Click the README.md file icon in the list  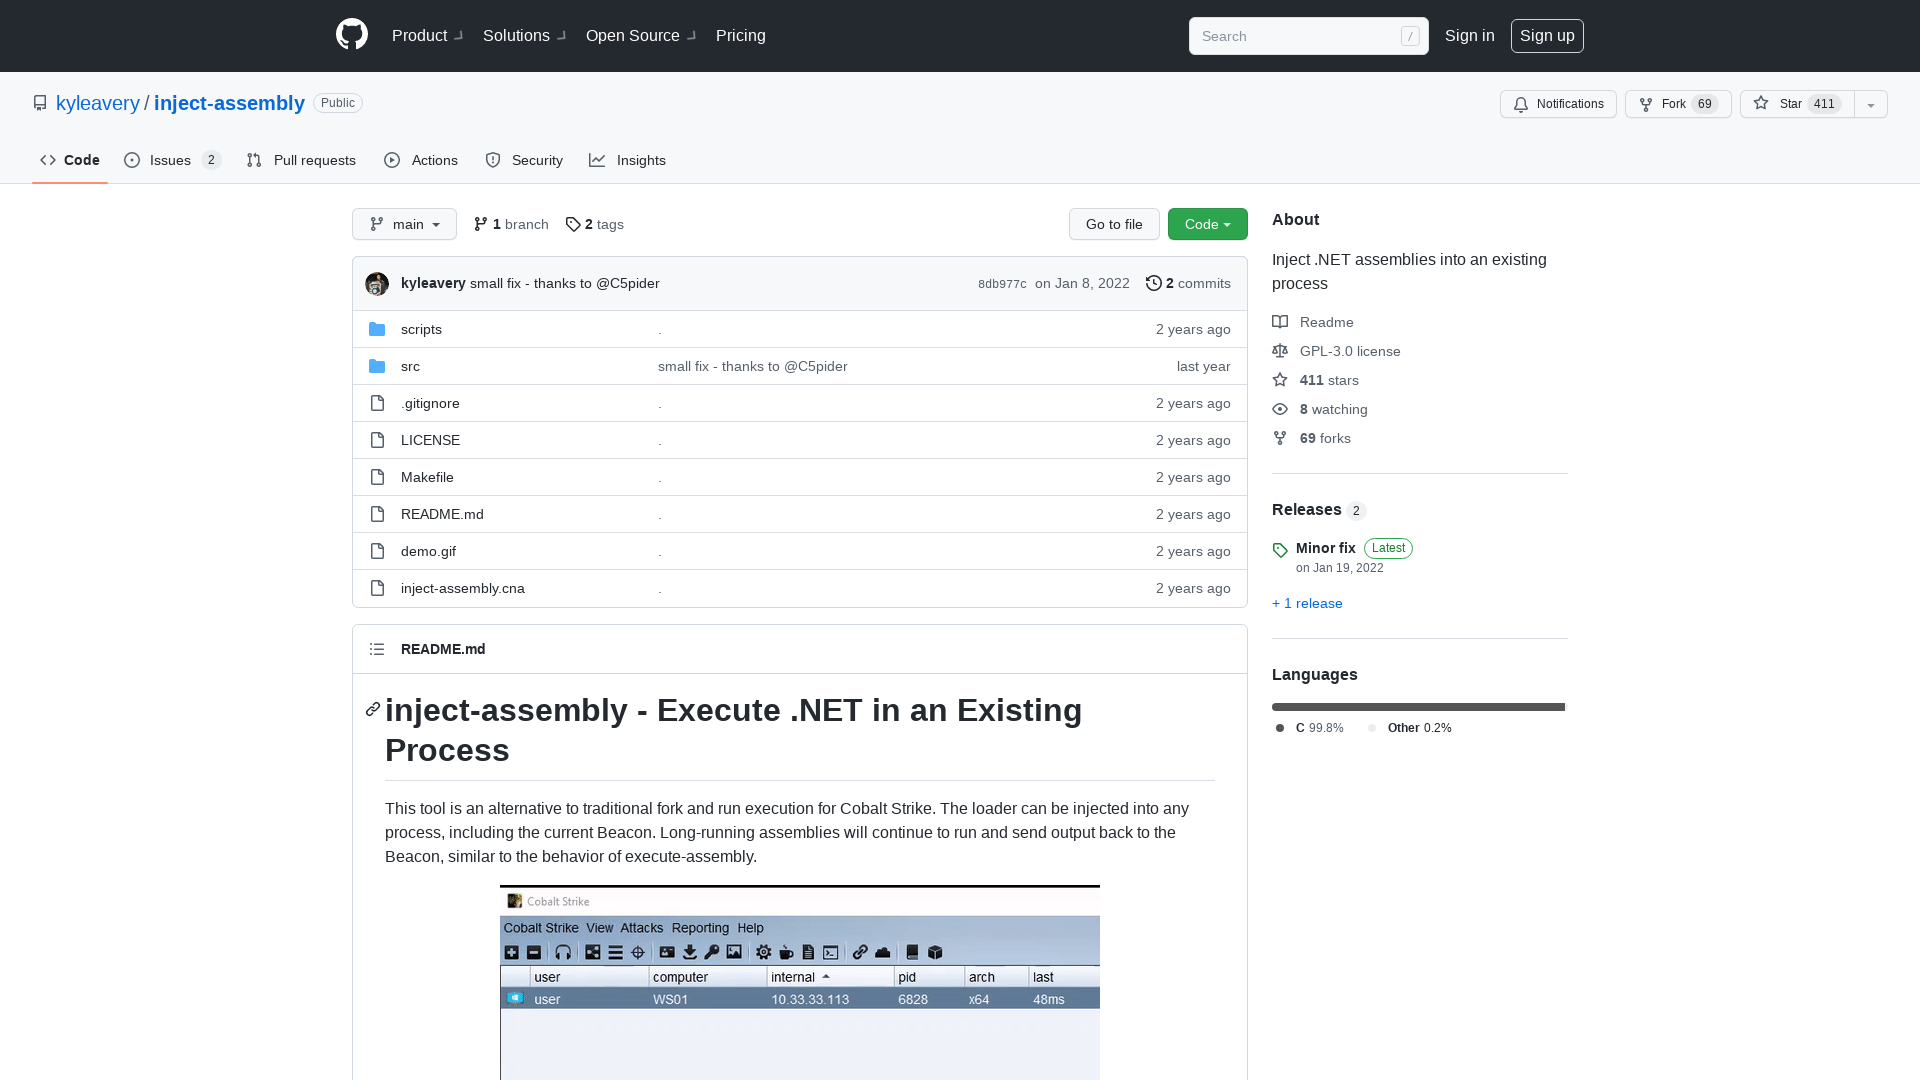pyautogui.click(x=377, y=514)
